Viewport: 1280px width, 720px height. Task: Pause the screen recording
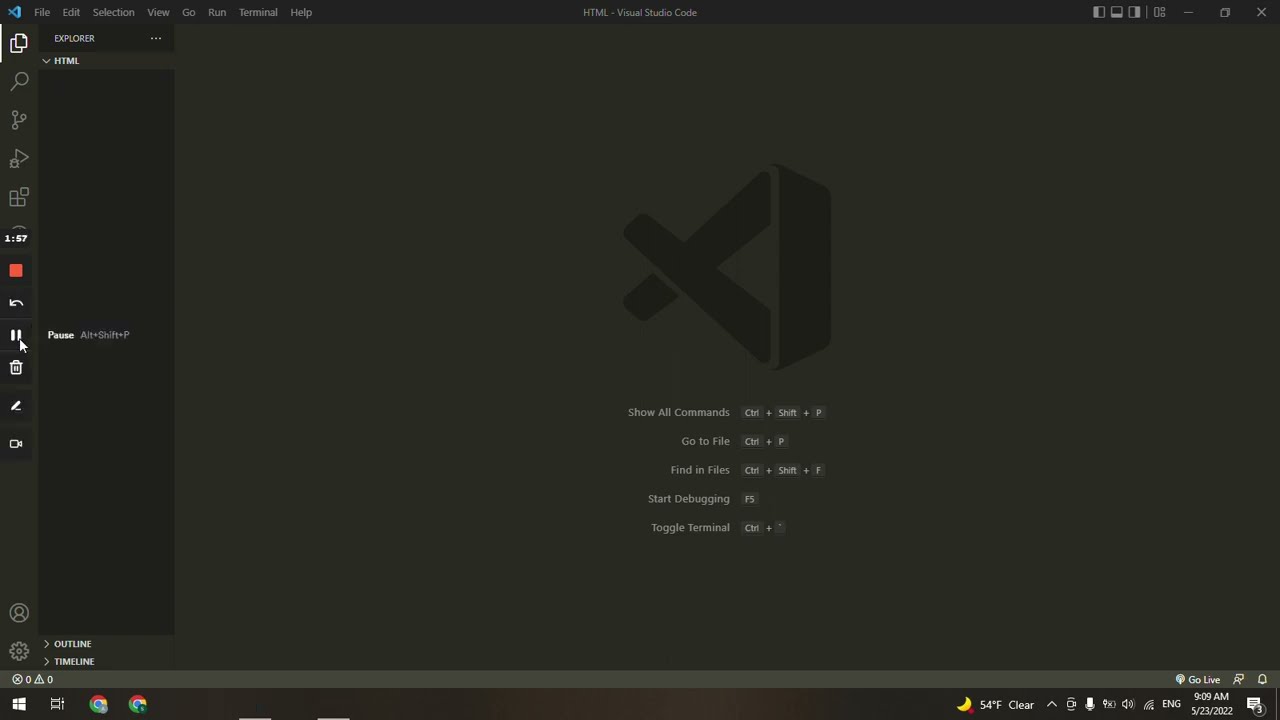16,335
